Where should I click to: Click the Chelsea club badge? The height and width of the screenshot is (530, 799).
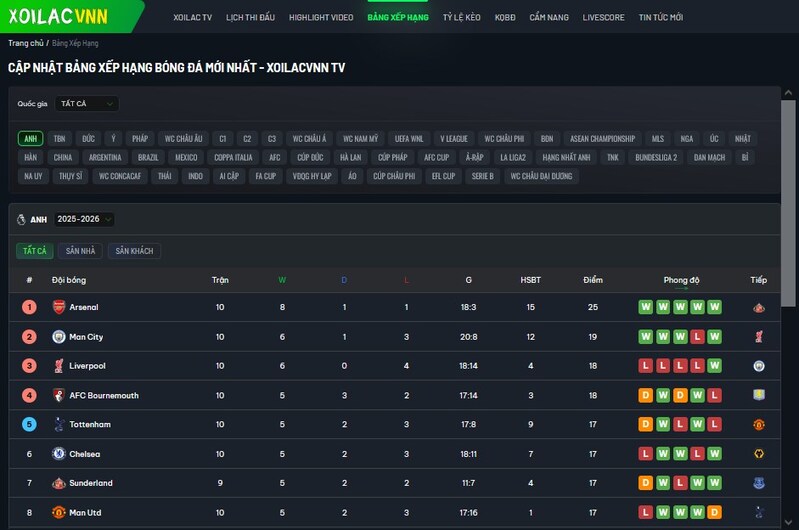(x=58, y=454)
